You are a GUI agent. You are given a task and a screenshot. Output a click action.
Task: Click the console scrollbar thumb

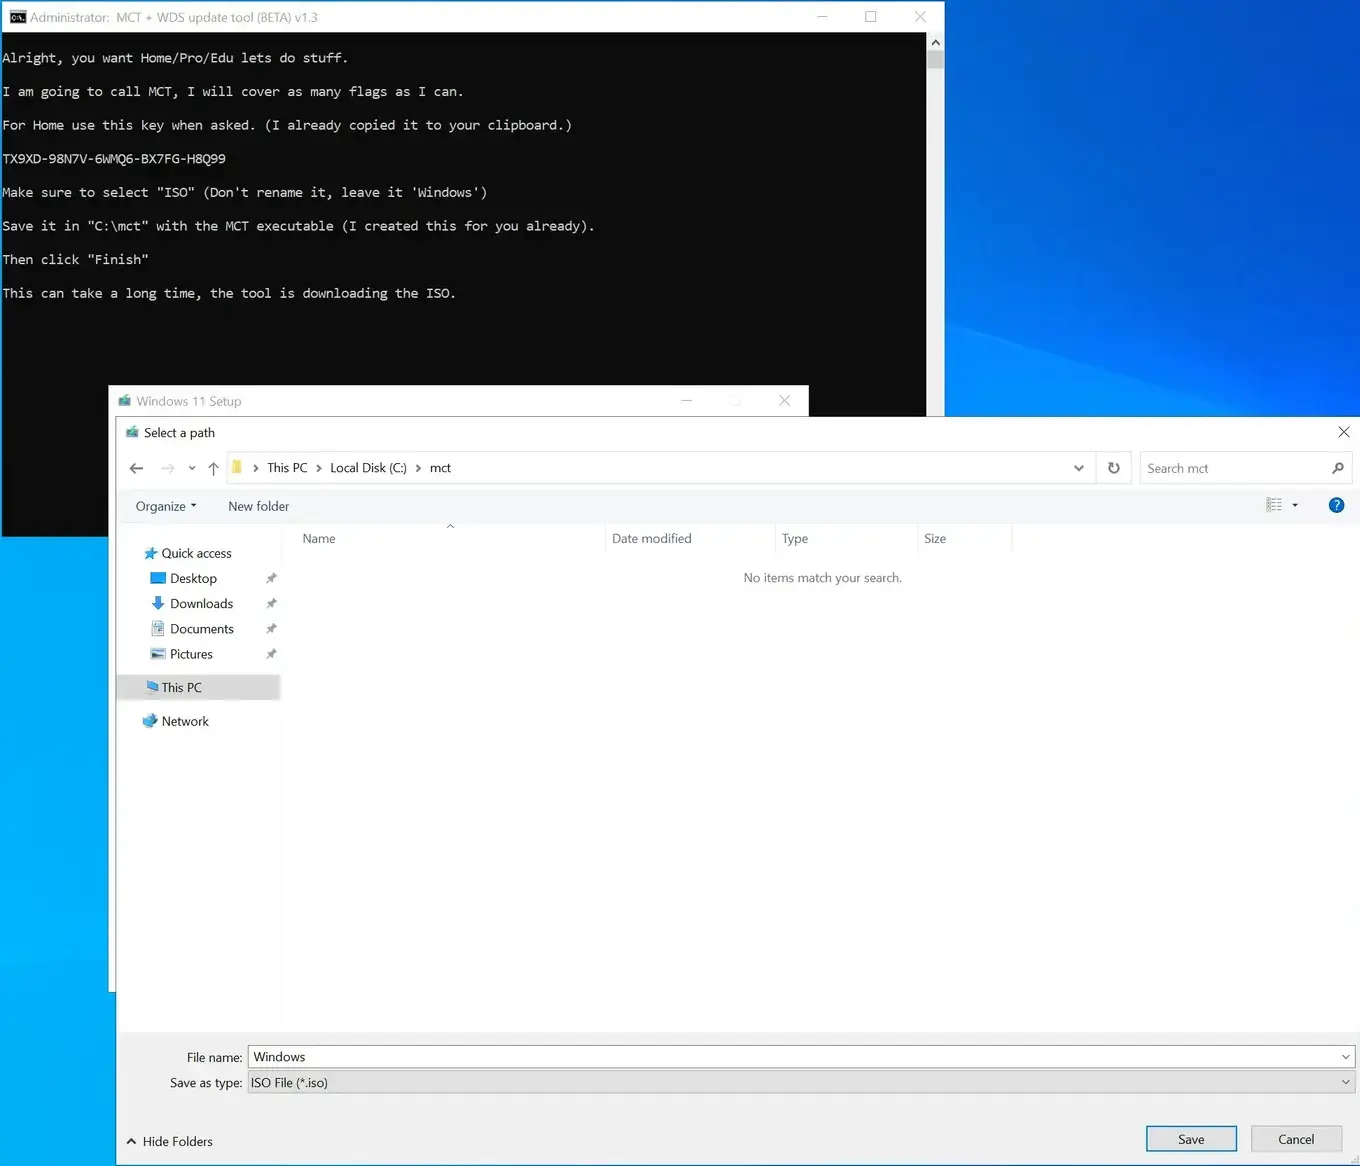tap(935, 59)
